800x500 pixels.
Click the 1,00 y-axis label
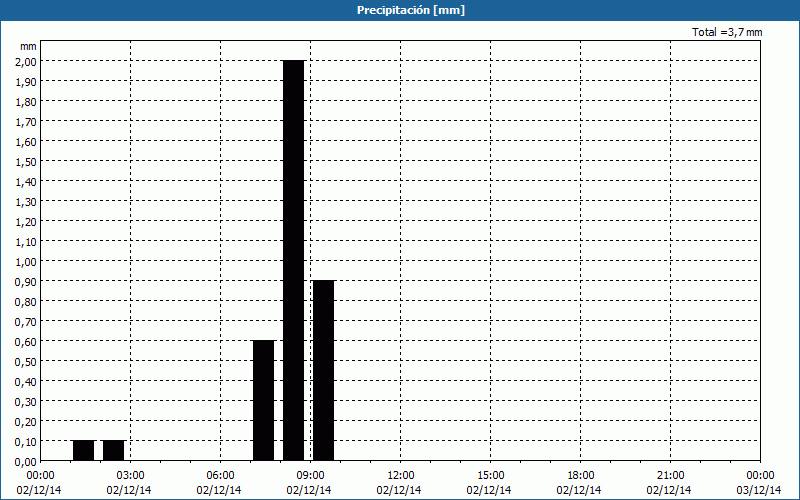point(27,262)
